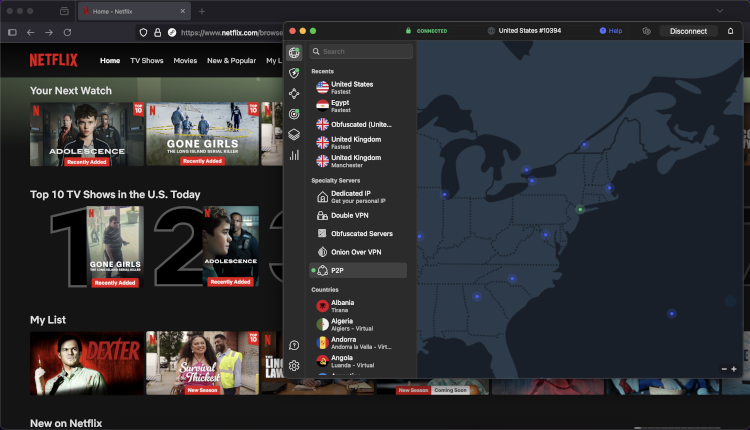This screenshot has width=750, height=430.
Task: Go back in the browser
Action: (x=31, y=33)
